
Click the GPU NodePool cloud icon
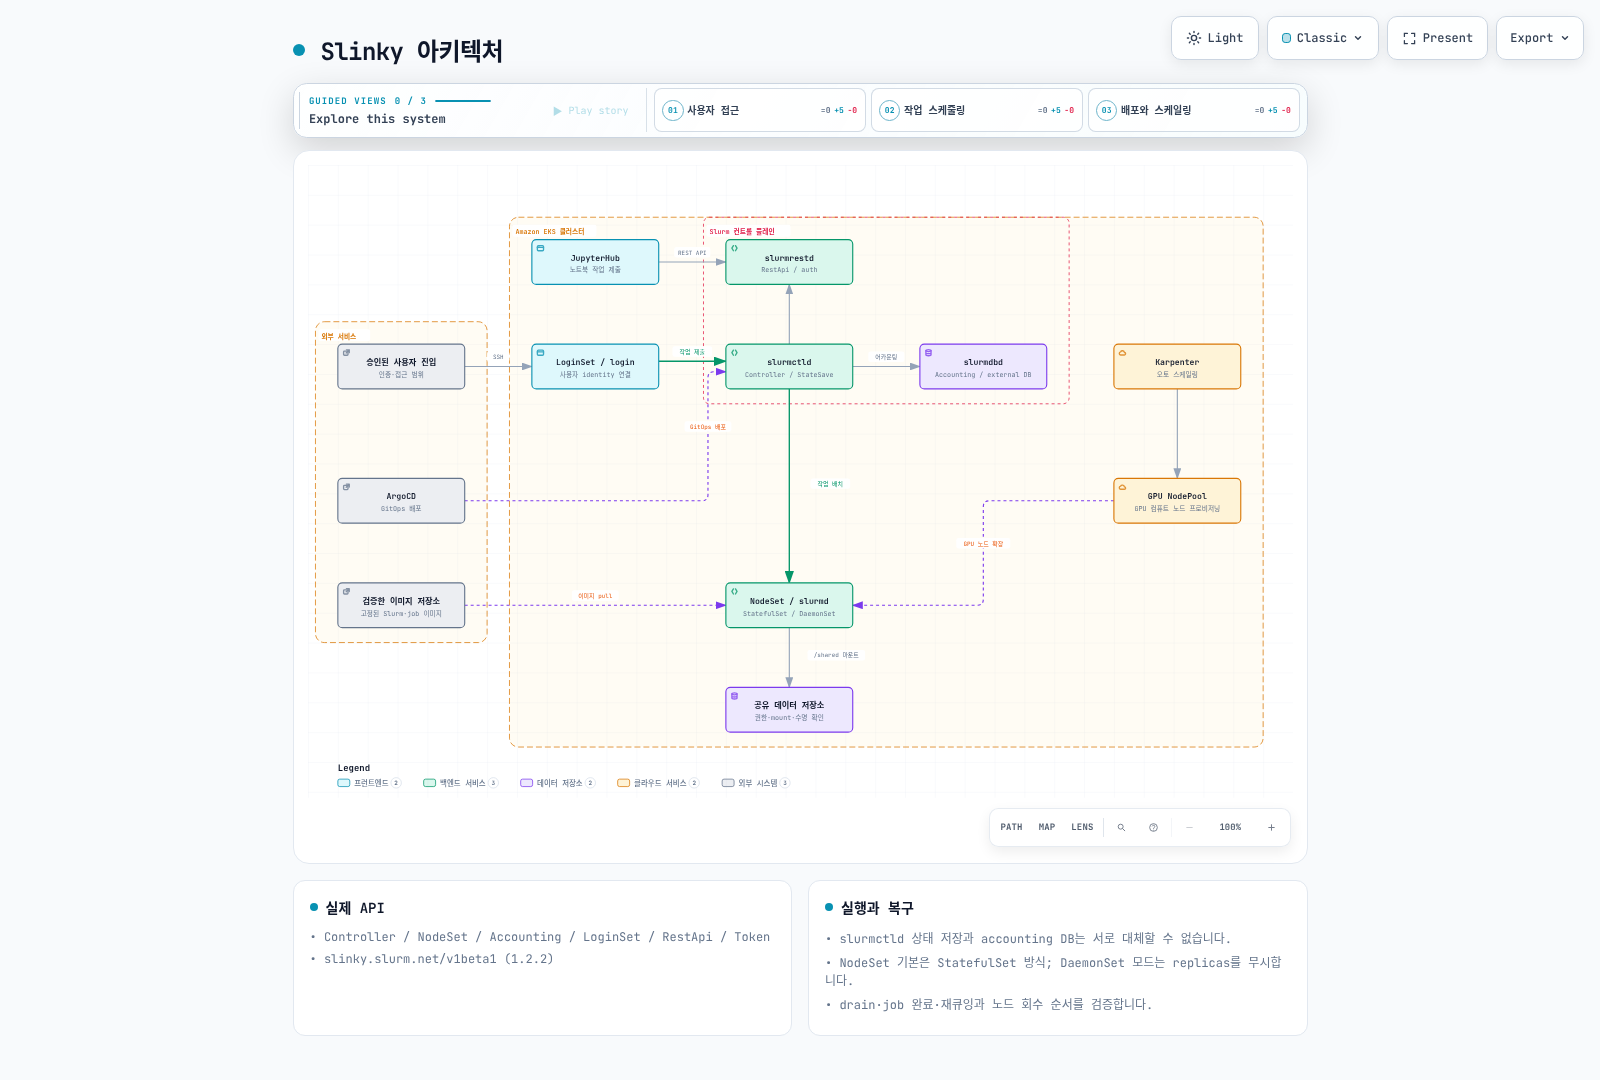pyautogui.click(x=1122, y=487)
